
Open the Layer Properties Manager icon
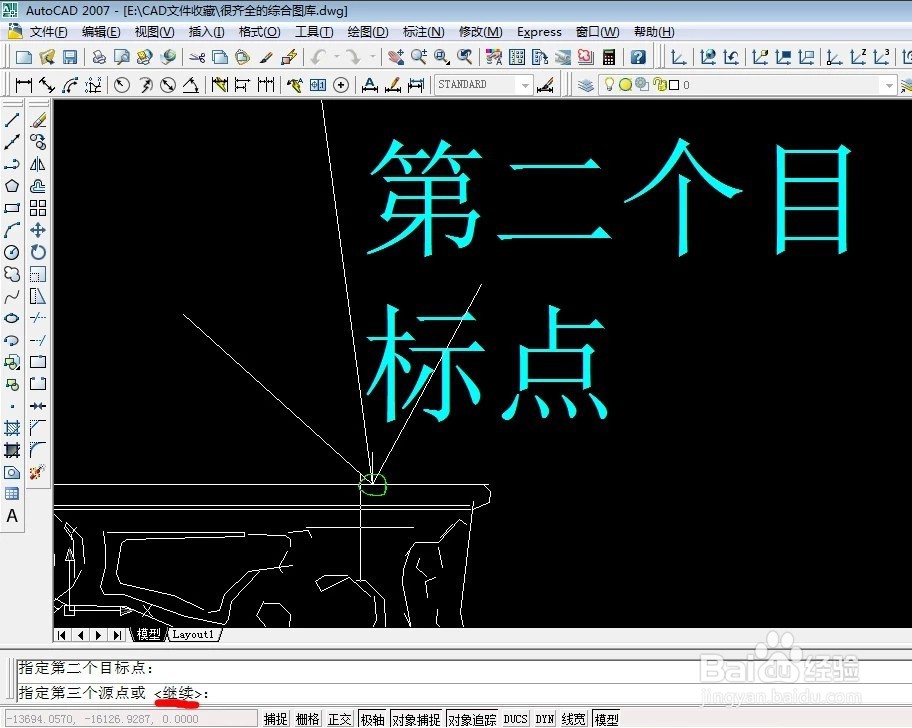point(586,85)
